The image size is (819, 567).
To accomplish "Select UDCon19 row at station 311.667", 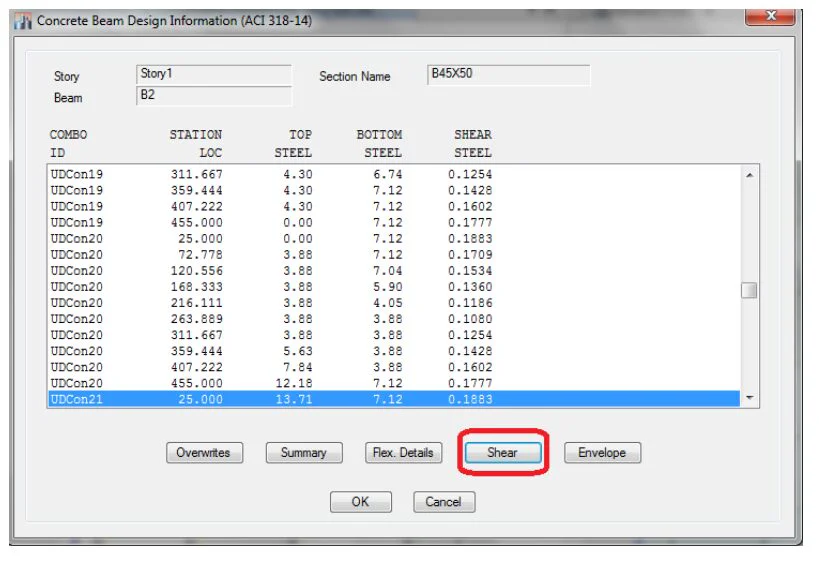I will 394,174.
